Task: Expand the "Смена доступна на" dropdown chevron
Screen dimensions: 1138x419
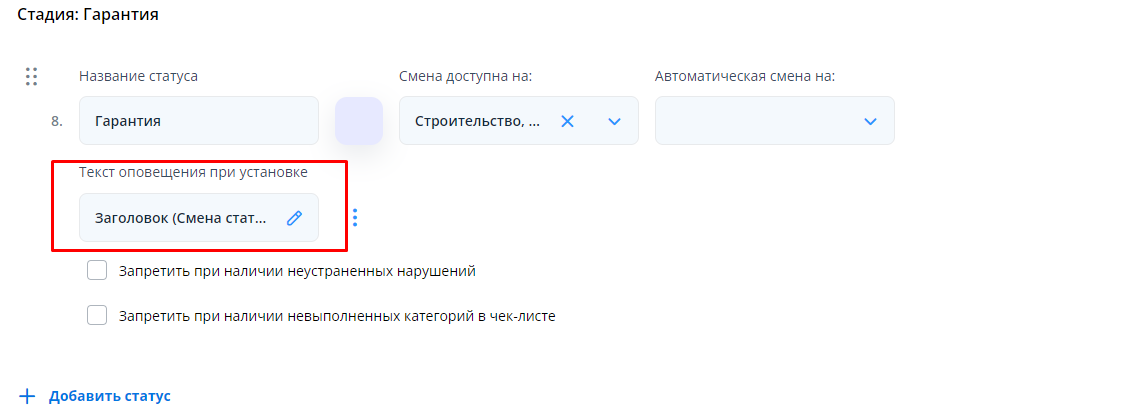Action: 614,121
